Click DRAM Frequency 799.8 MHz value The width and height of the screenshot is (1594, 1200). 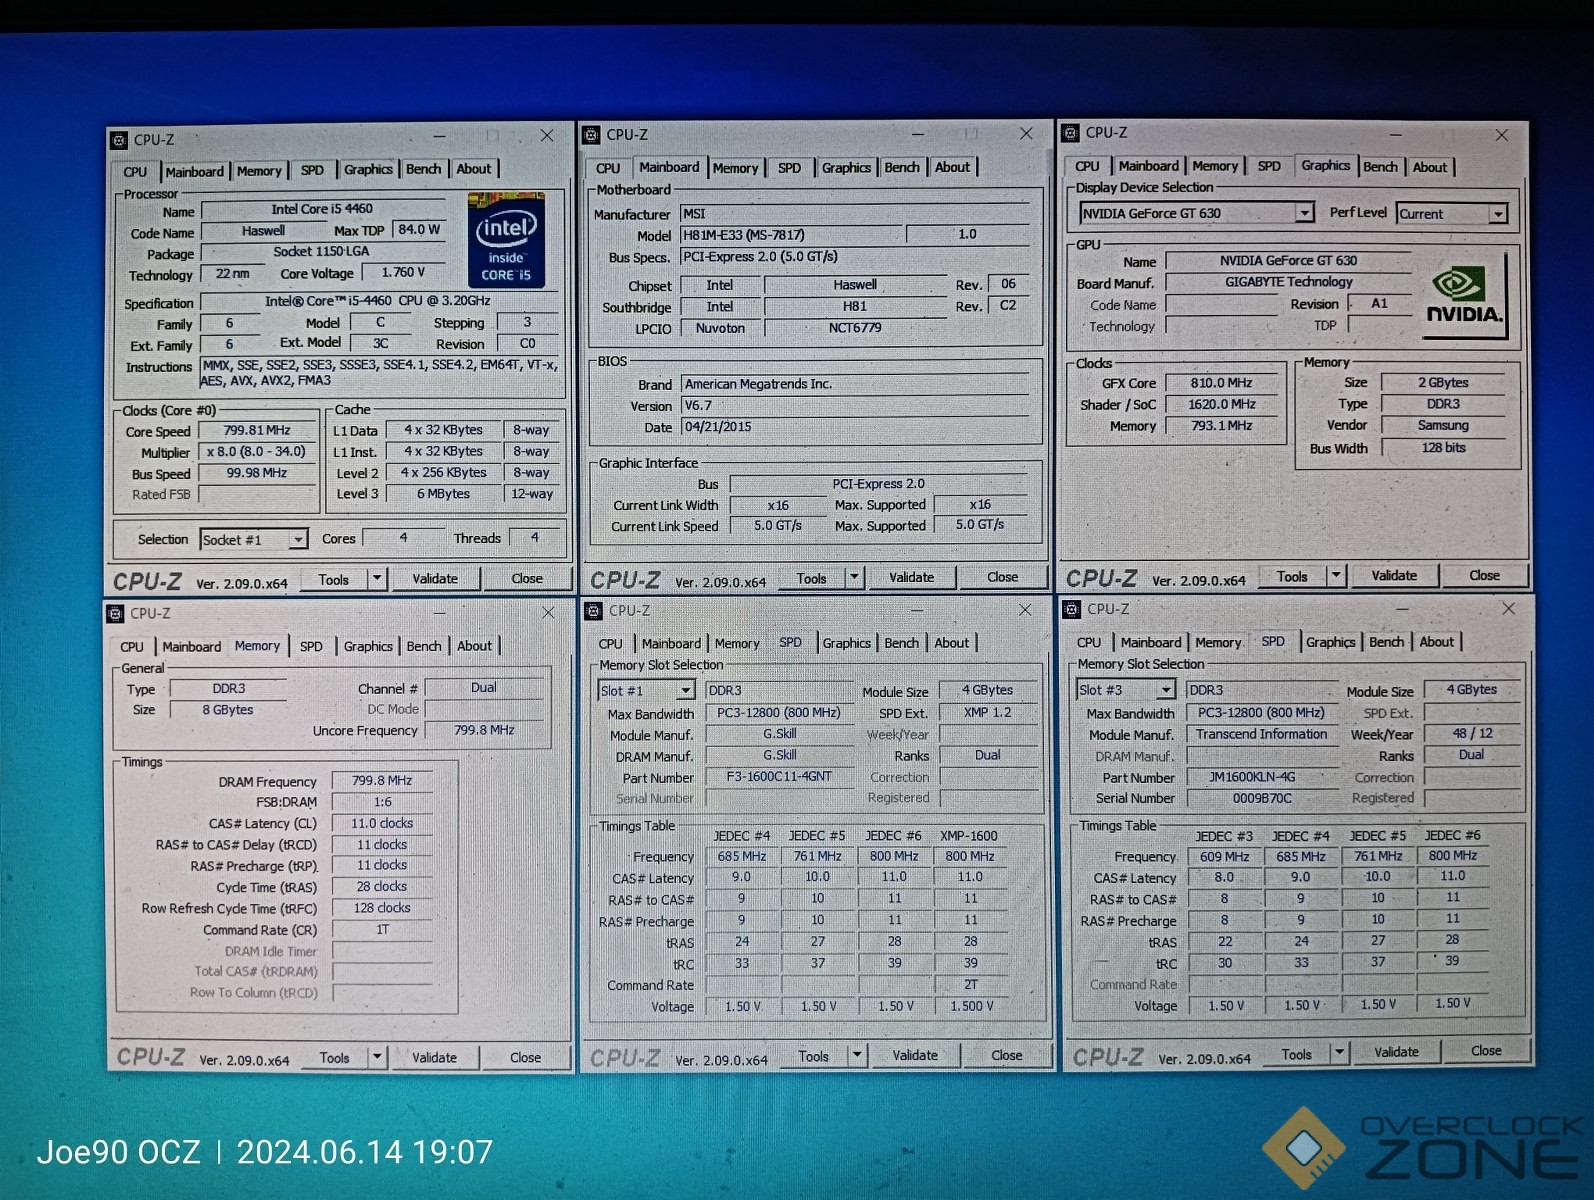click(382, 781)
